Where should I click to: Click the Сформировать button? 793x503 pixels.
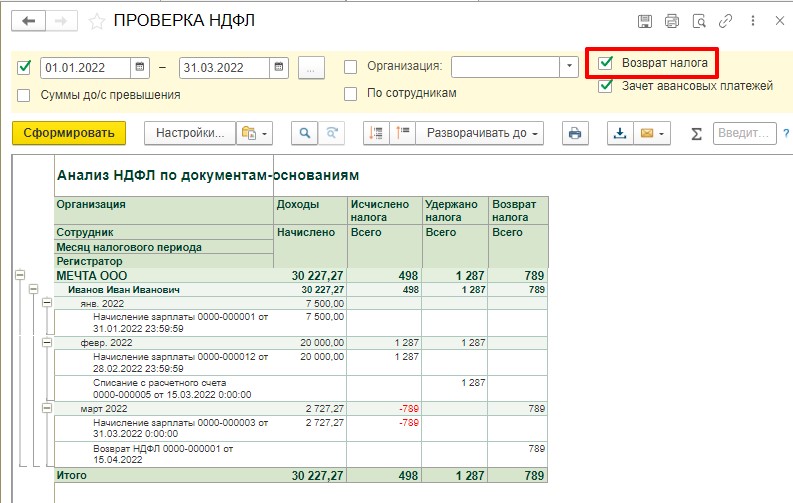tap(69, 133)
